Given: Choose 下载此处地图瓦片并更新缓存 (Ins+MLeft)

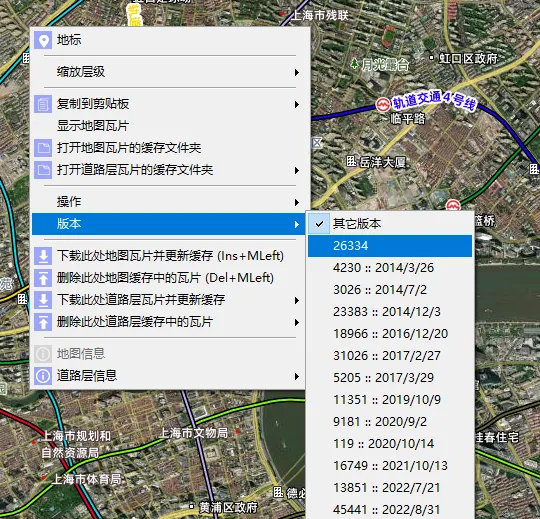Looking at the screenshot, I should [168, 256].
